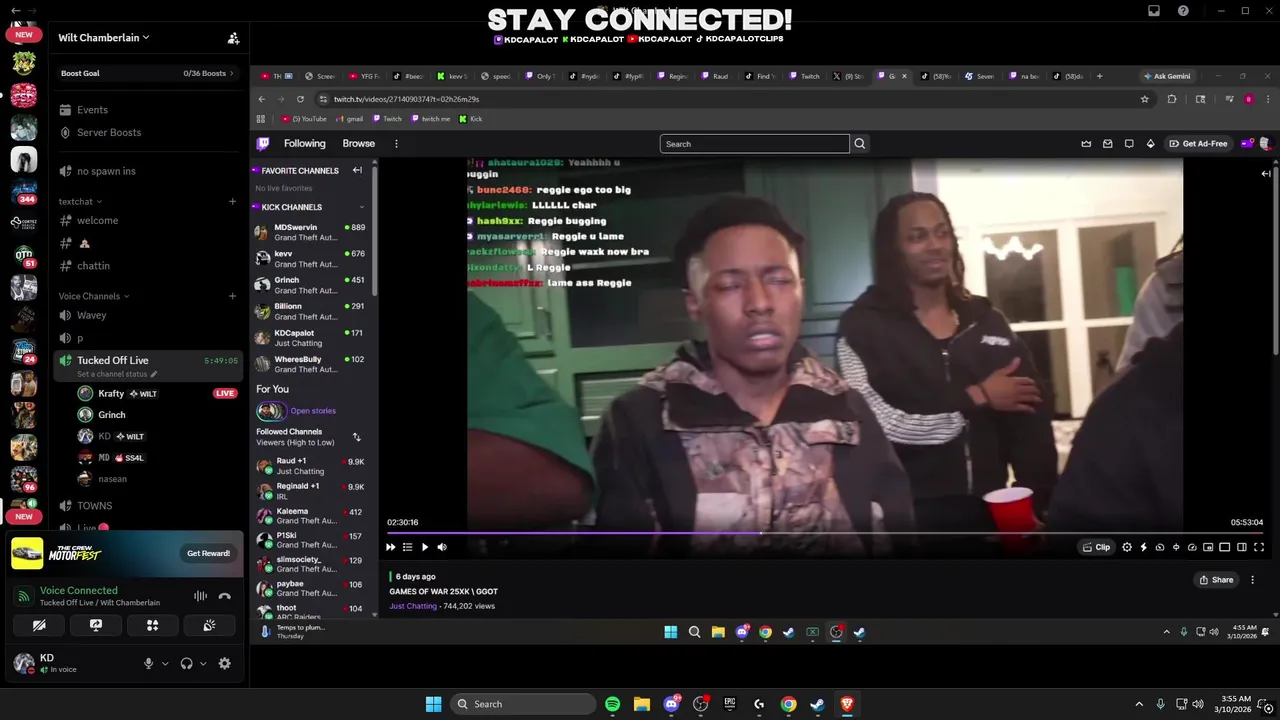Enter fullscreen on Twitch player
This screenshot has width=1280, height=720.
tap(1259, 547)
